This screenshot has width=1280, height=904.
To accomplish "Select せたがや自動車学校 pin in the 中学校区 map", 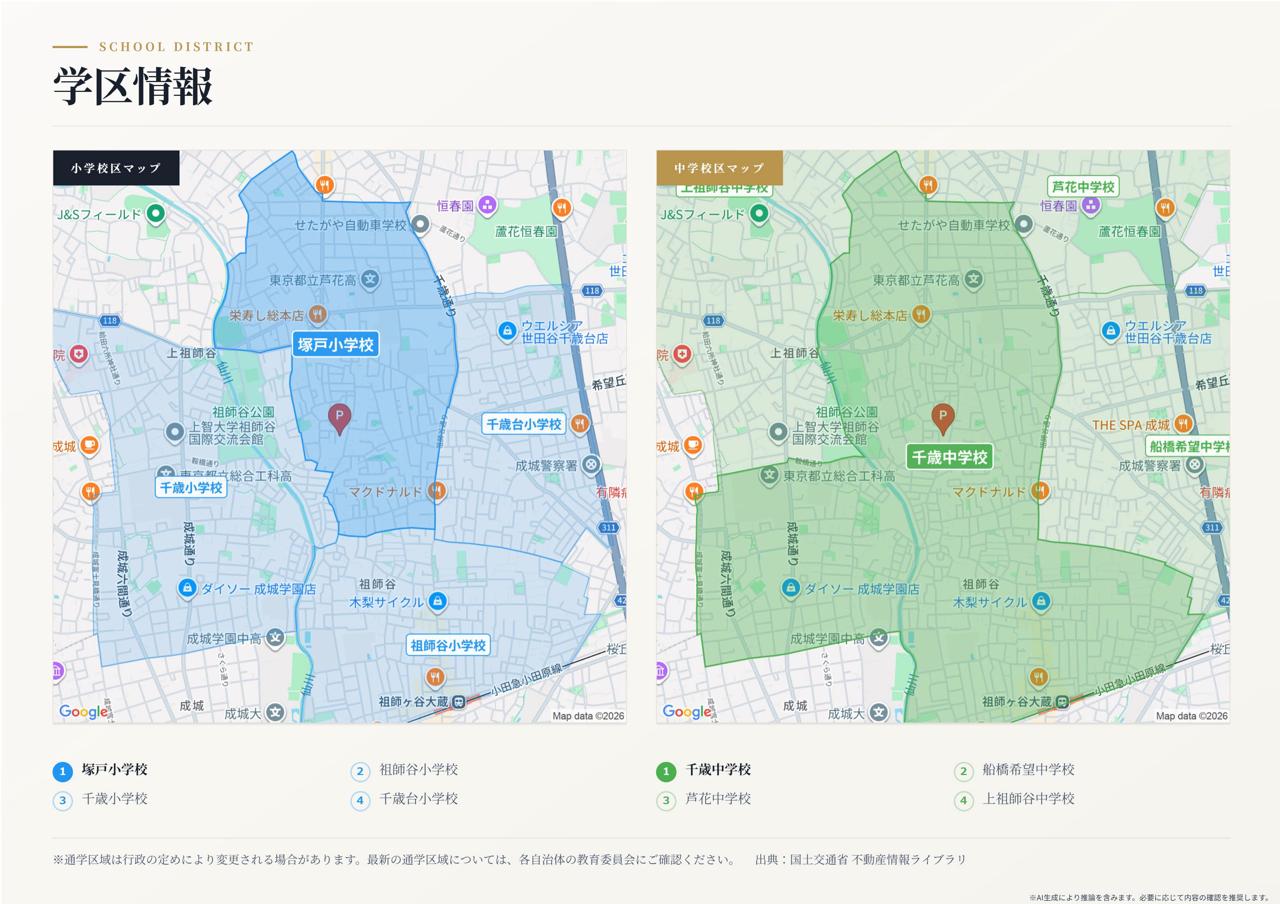I will click(x=1024, y=226).
